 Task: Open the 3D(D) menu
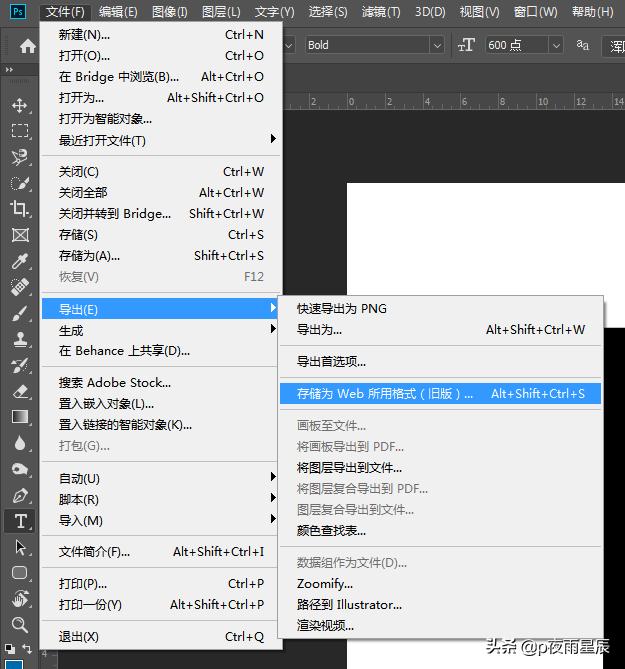(x=430, y=12)
